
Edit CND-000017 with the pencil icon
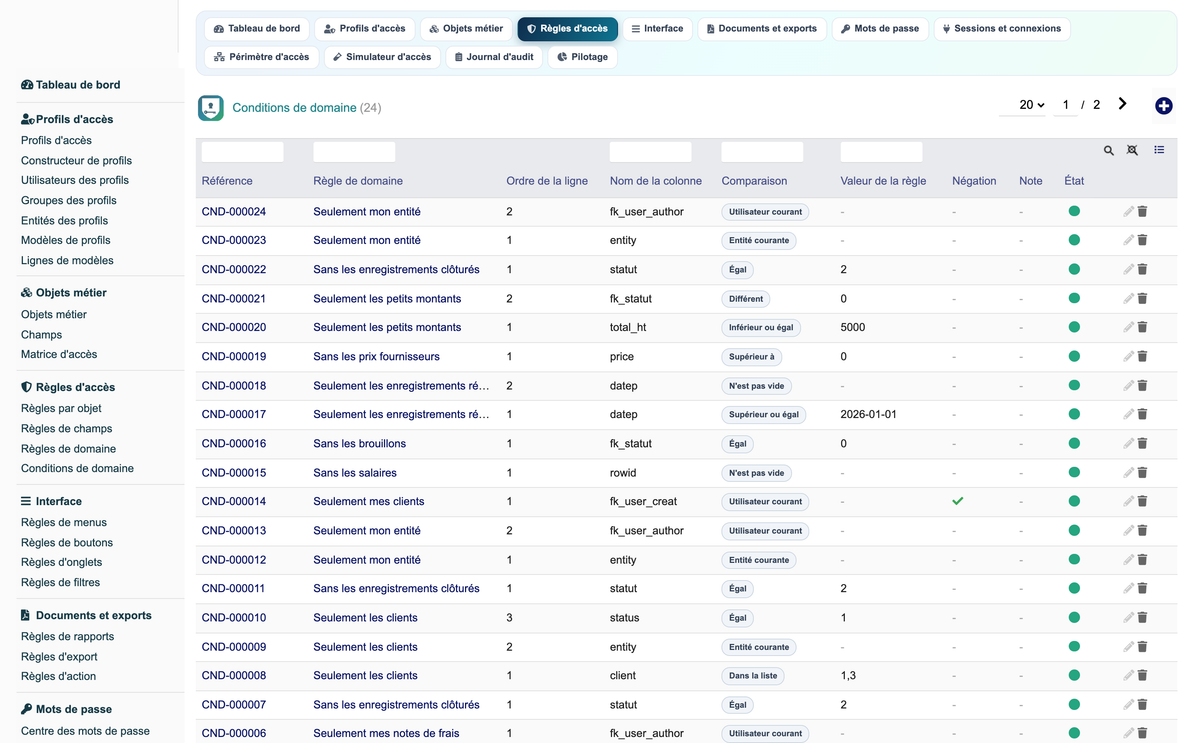pos(1128,414)
